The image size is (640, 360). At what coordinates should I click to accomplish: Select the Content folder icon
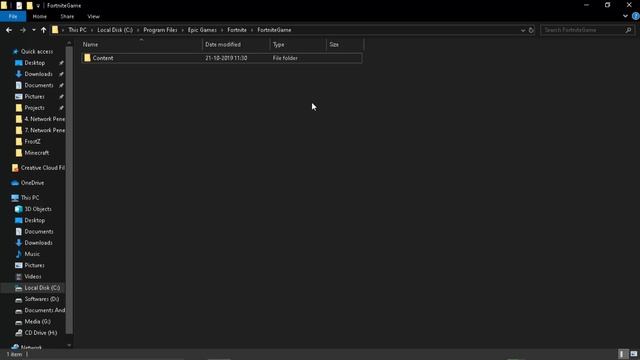point(87,58)
